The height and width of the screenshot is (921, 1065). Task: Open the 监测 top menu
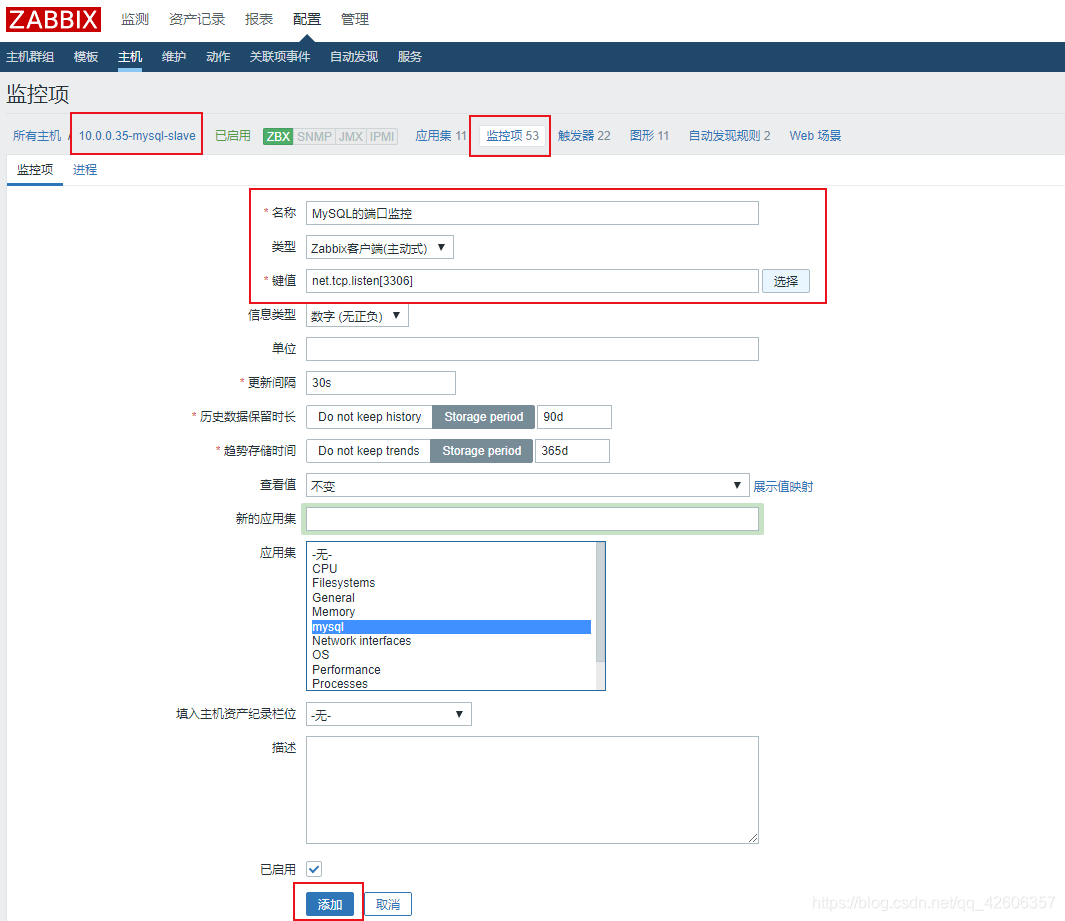134,19
